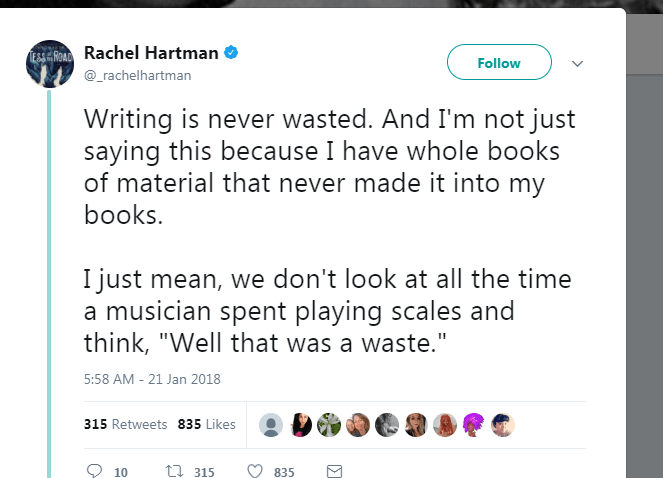Click the 5:58 AM - 21 Jan 2018 timestamp
The height and width of the screenshot is (478, 663).
point(153,379)
